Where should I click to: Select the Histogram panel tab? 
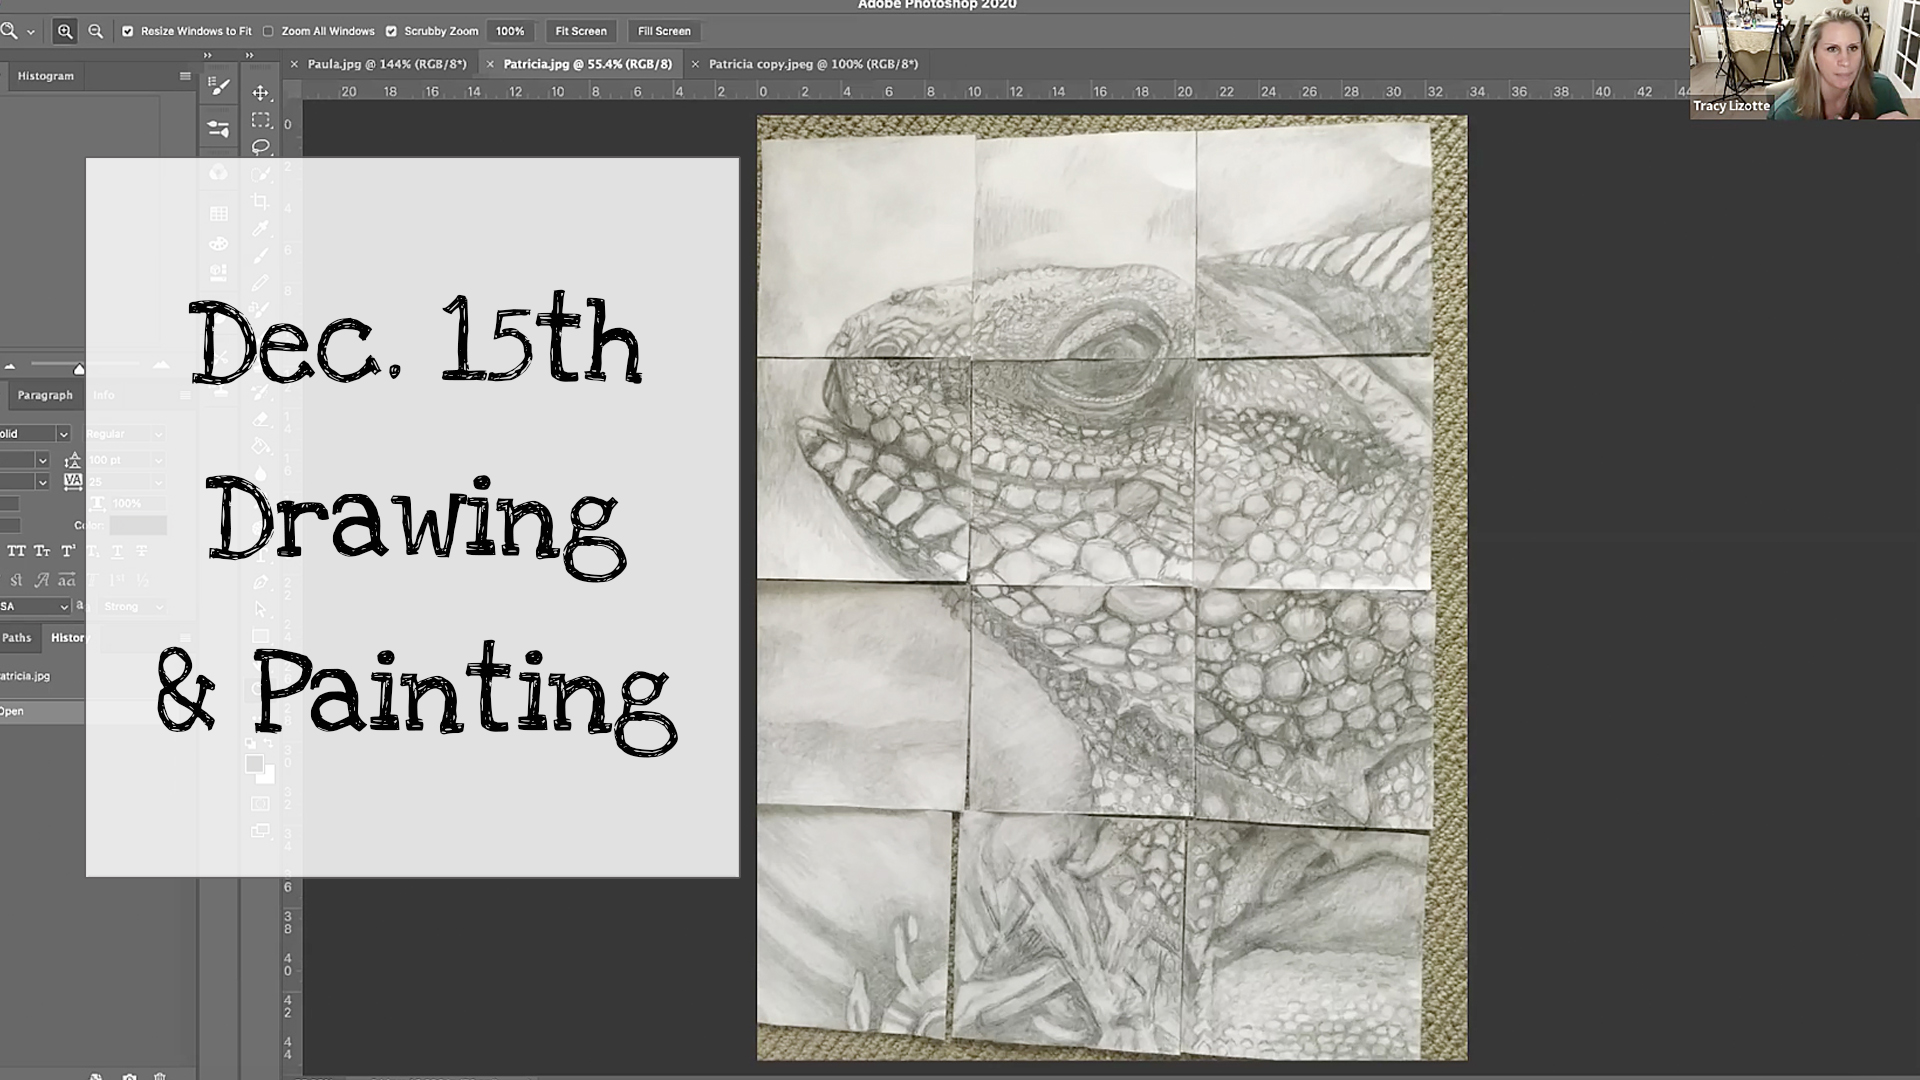point(45,76)
